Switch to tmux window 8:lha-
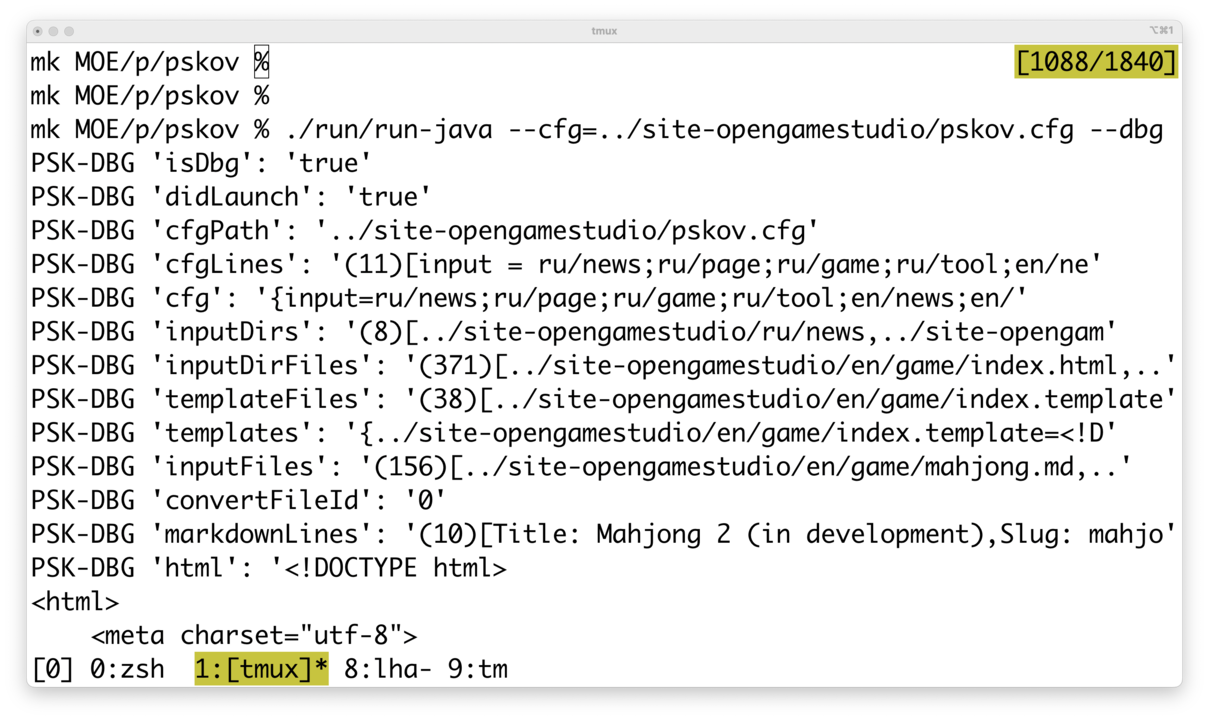Image resolution: width=1209 pixels, height=720 pixels. [388, 668]
